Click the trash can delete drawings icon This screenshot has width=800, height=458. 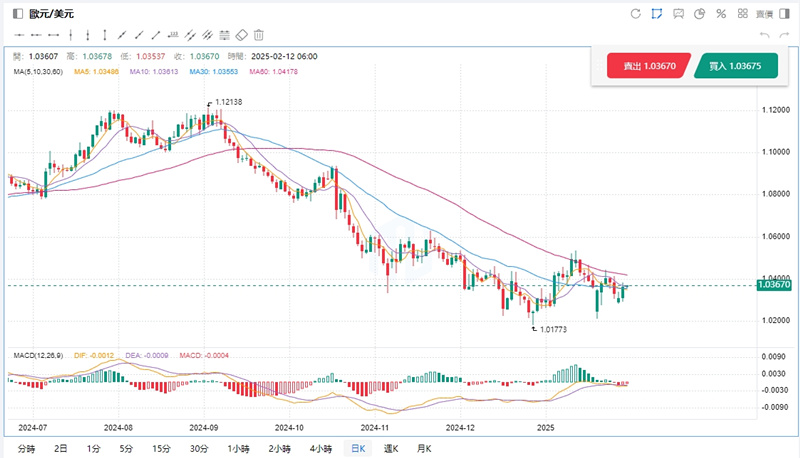point(259,35)
